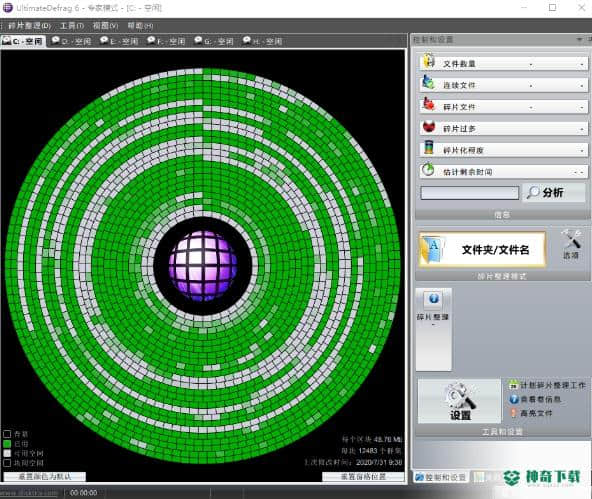Click the drive icon on G: tab
The width and height of the screenshot is (592, 499).
click(x=198, y=40)
